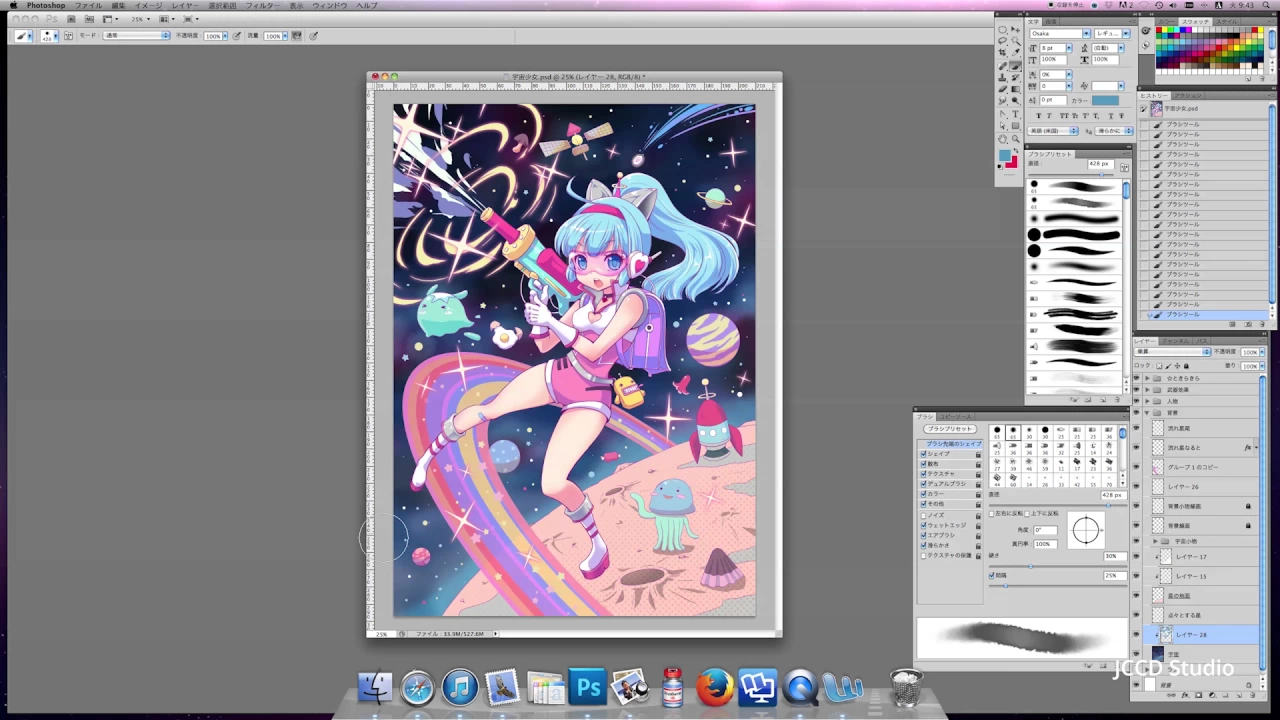
Task: Open the レイヤー menu
Action: [185, 6]
